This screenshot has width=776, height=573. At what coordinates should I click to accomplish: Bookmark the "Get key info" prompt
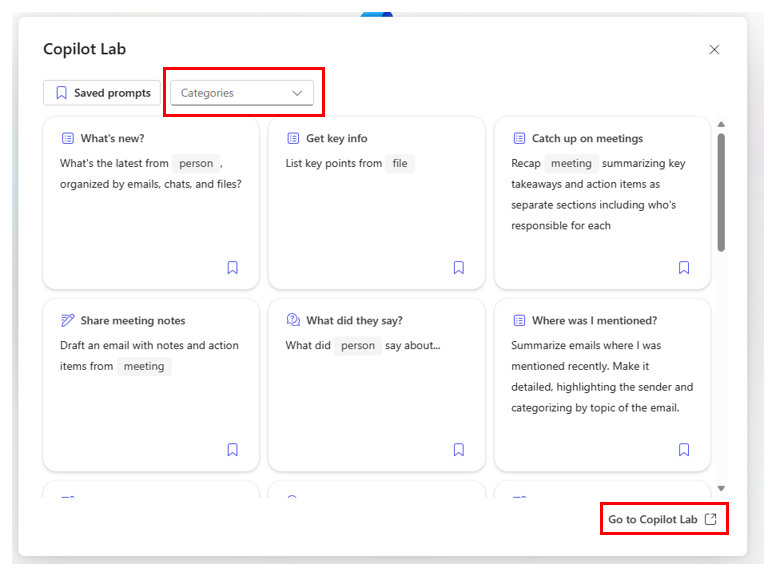tap(459, 268)
